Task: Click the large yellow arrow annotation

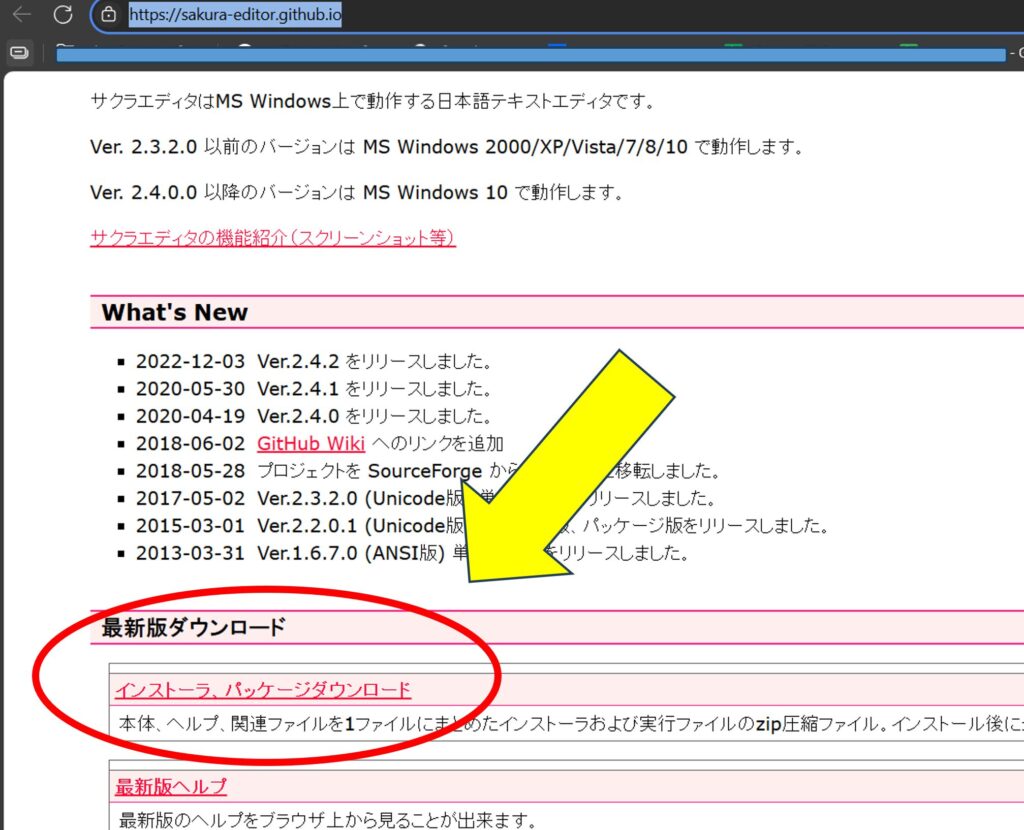Action: [x=570, y=470]
